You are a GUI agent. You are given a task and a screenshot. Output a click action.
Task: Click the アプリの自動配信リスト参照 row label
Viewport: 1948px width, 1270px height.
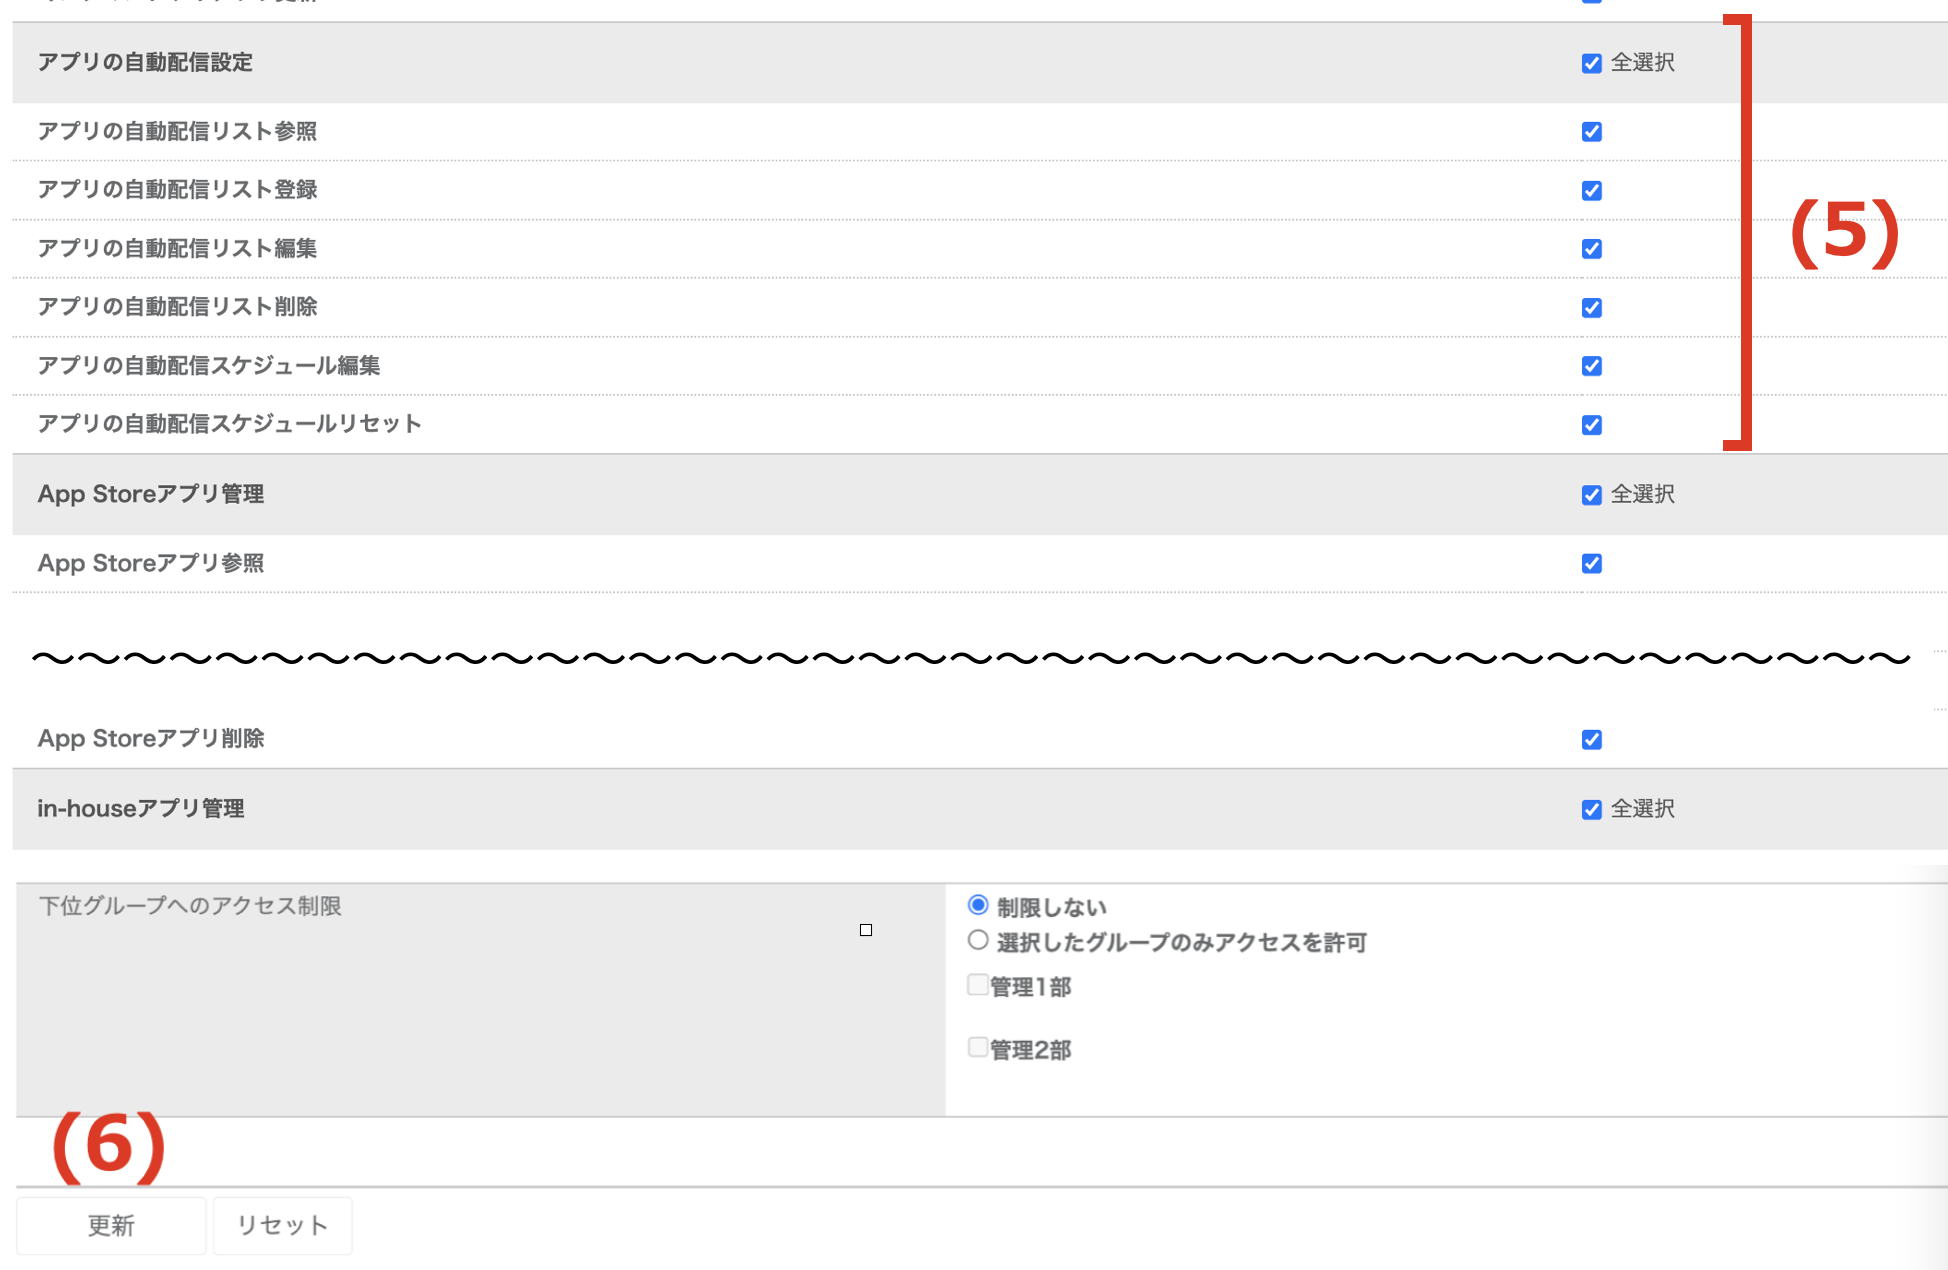[177, 131]
